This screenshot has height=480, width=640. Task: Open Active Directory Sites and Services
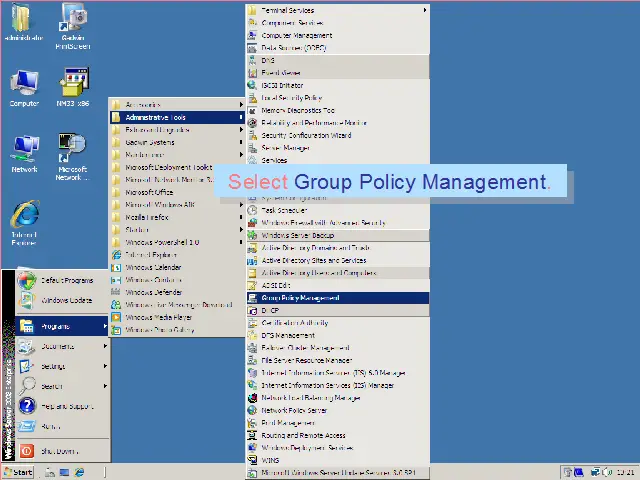[338, 260]
